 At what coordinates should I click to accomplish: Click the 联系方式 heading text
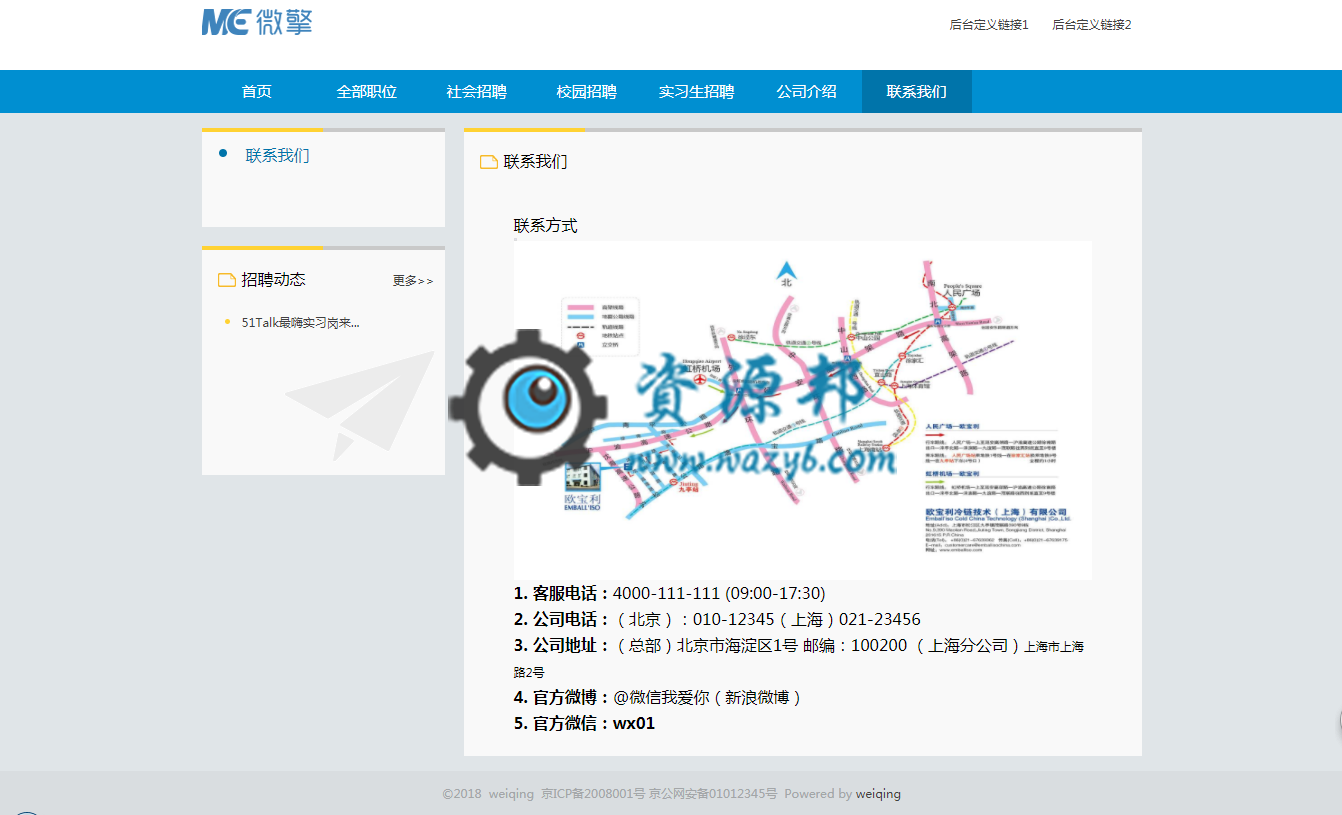click(546, 226)
